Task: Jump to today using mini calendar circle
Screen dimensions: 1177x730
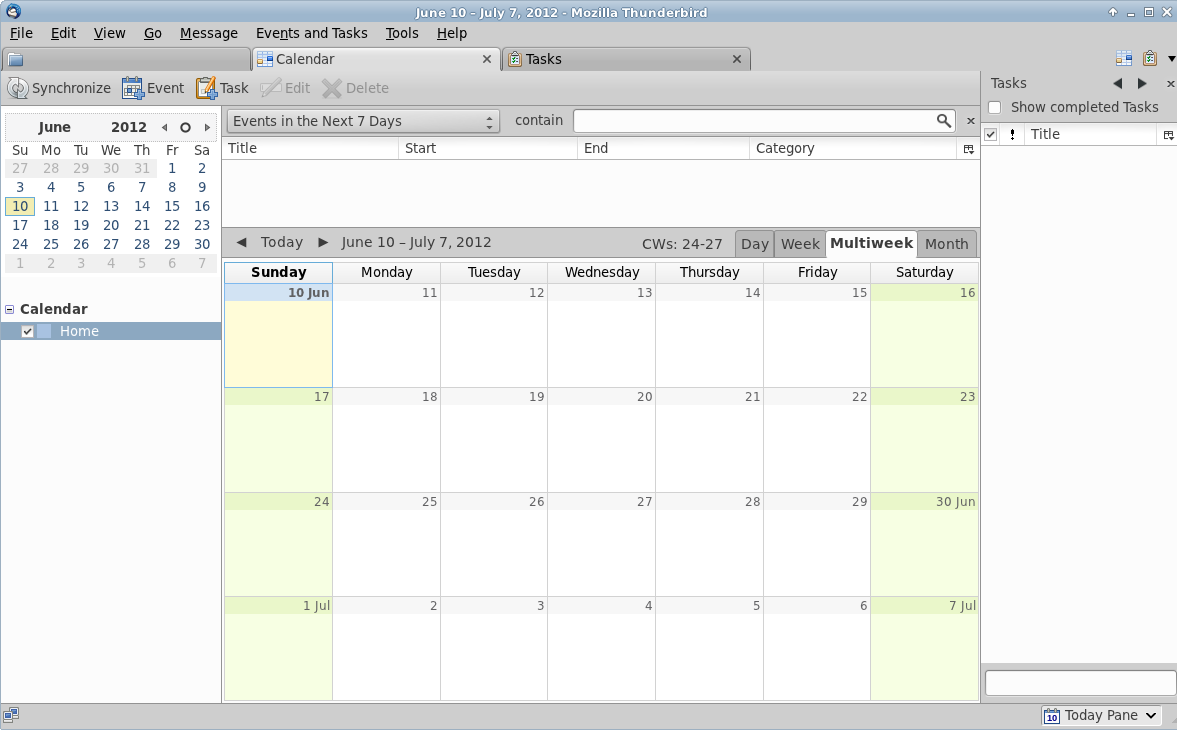Action: click(185, 128)
